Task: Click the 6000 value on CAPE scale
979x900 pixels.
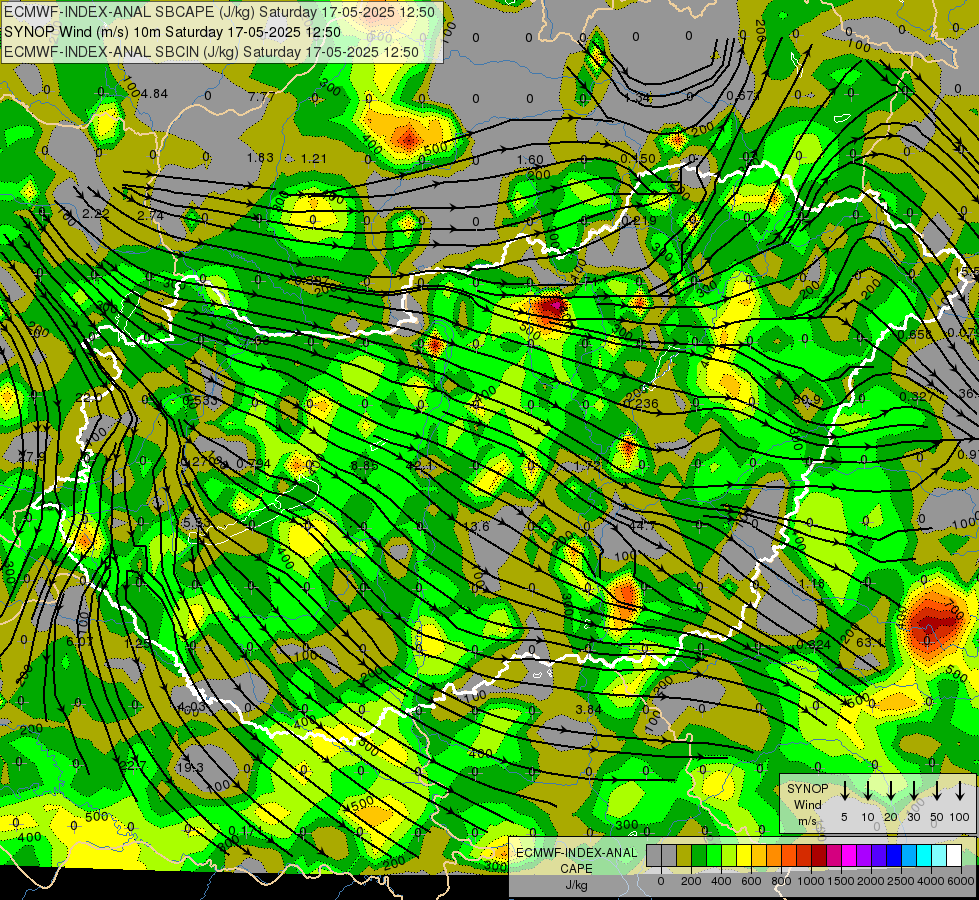Action: click(x=961, y=881)
